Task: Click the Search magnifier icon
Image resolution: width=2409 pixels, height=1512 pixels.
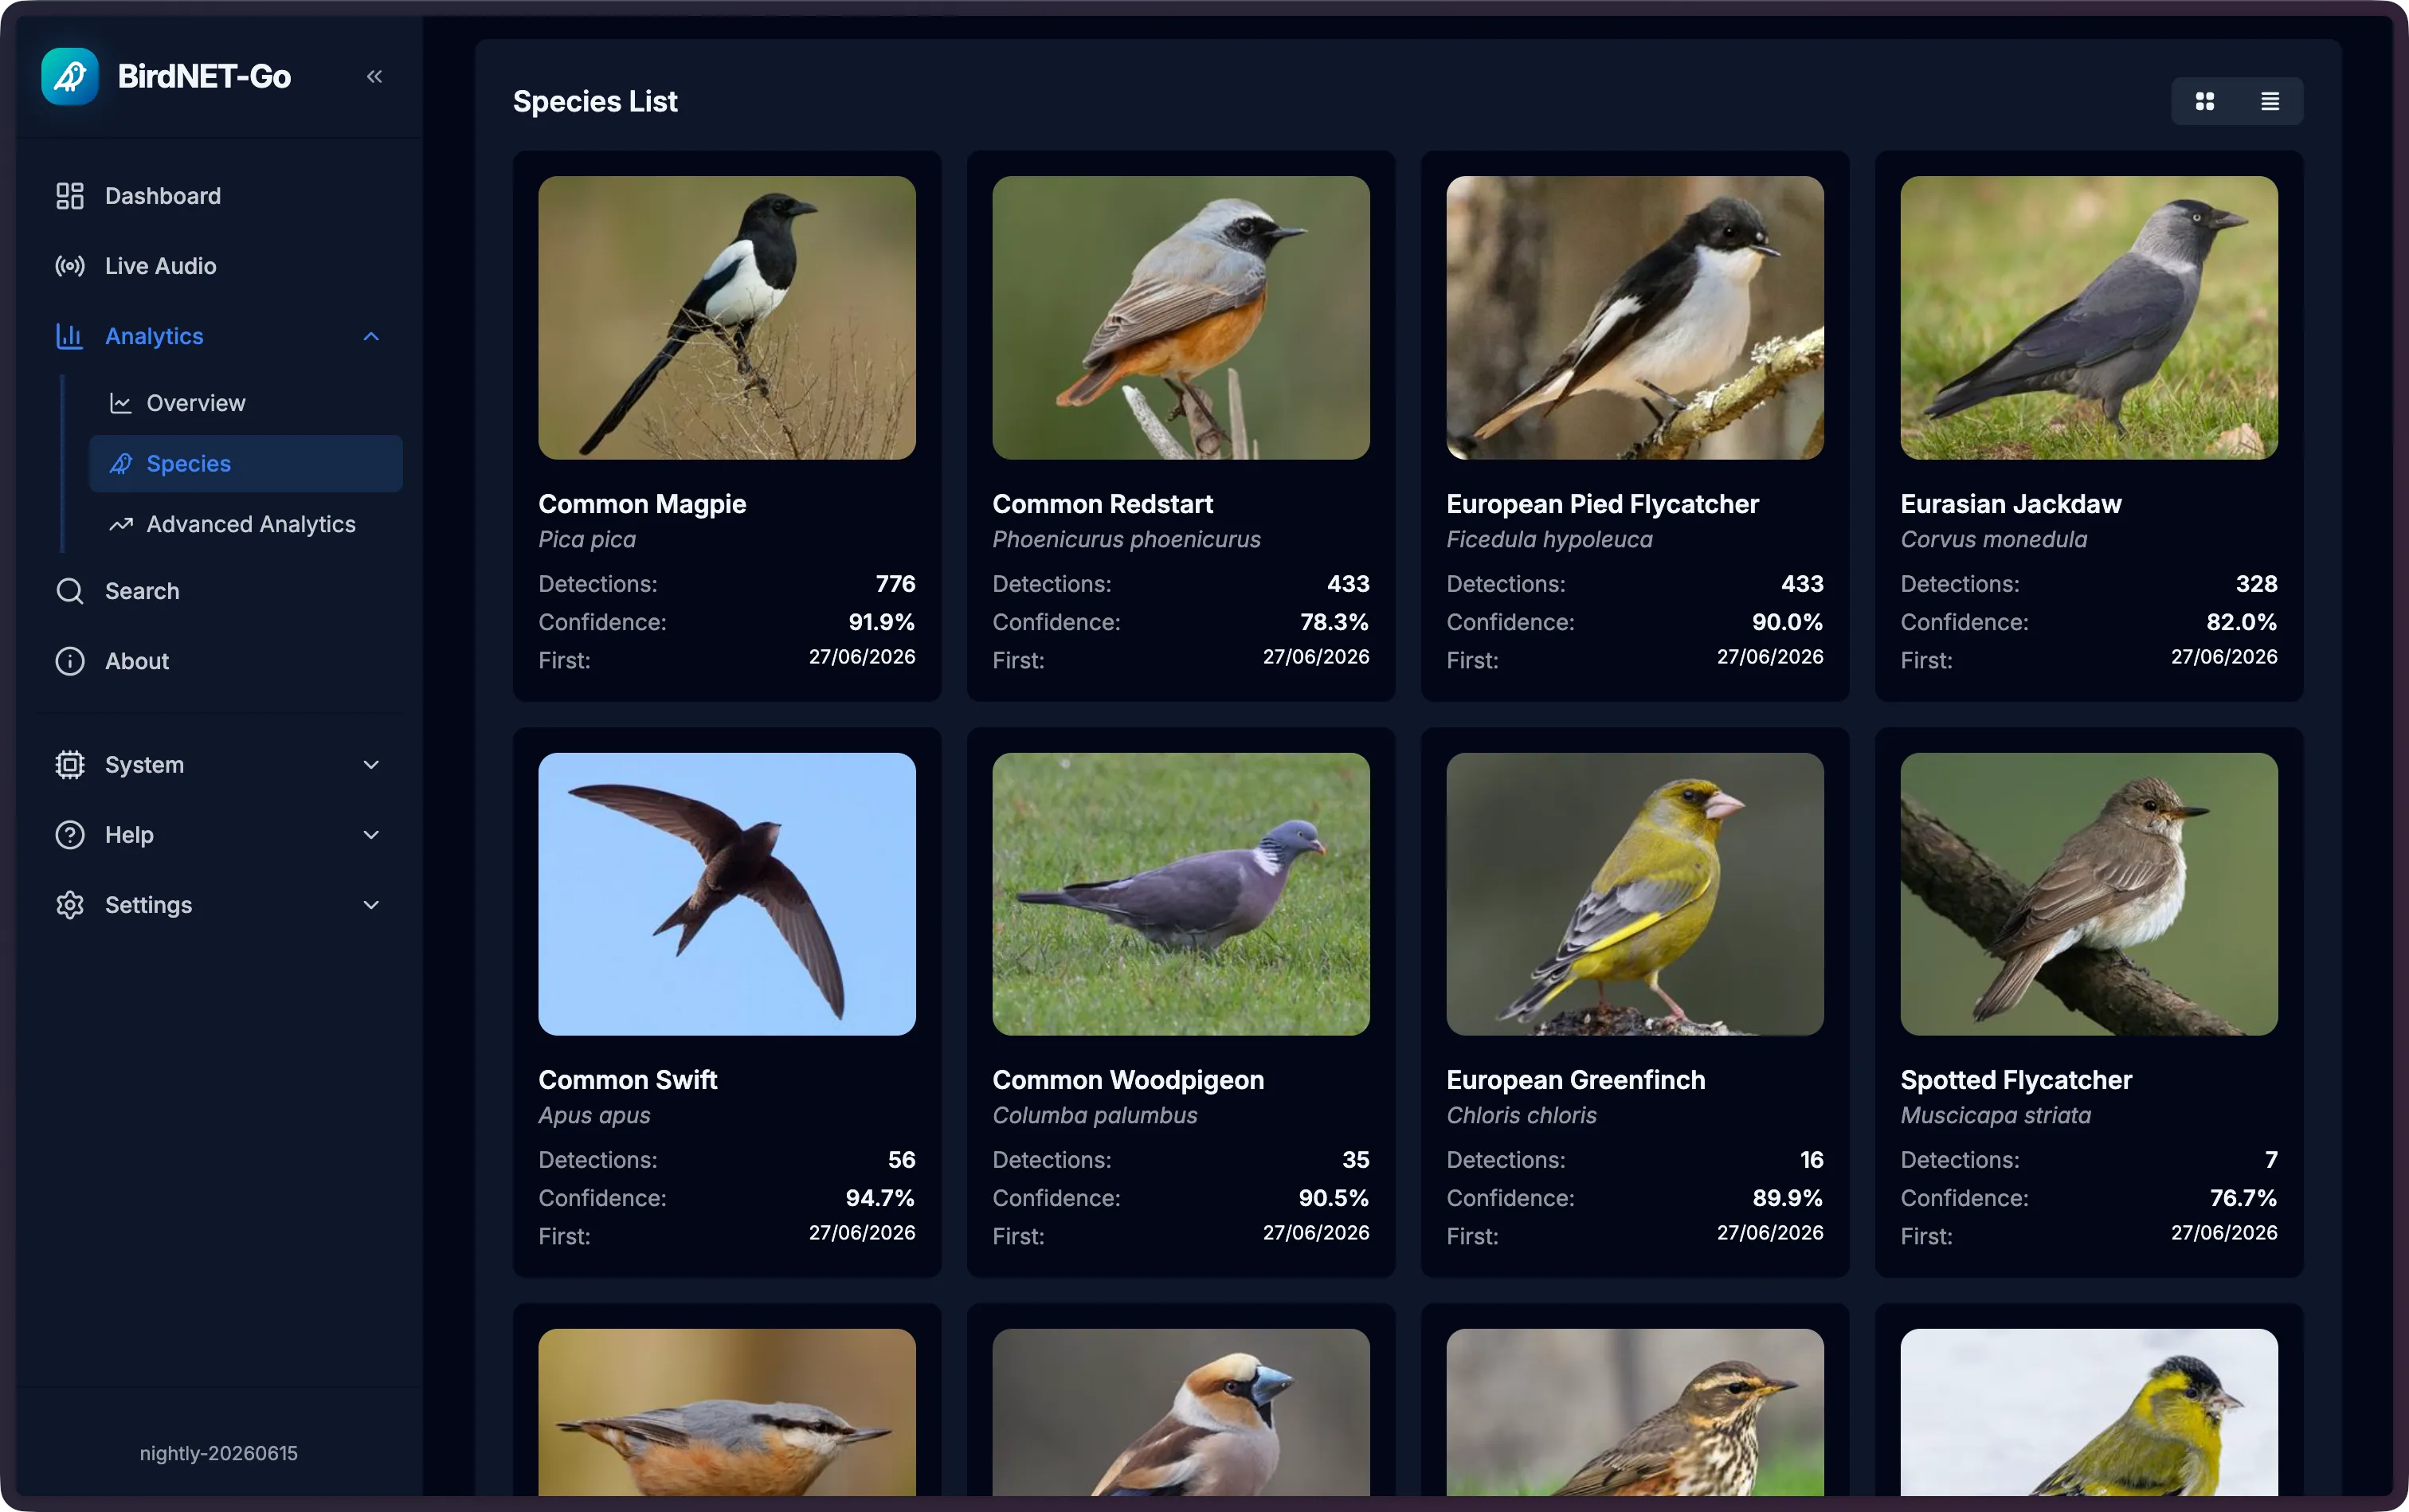Action: point(69,591)
